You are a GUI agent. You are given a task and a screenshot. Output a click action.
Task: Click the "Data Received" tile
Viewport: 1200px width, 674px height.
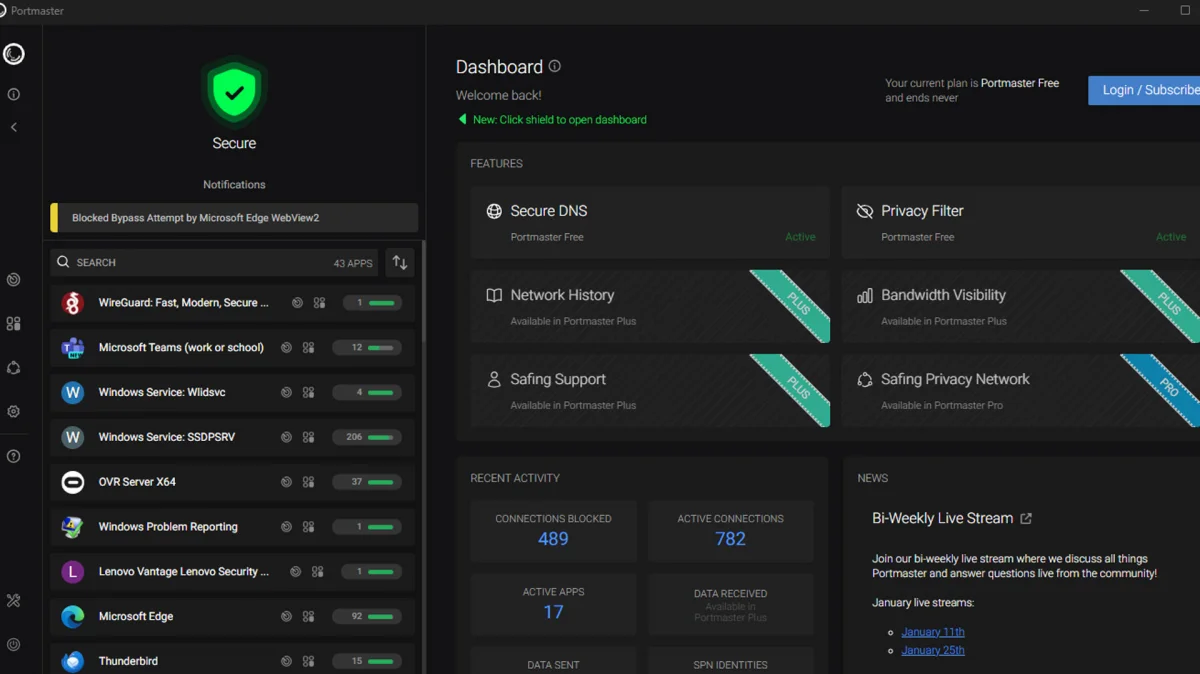tap(730, 604)
